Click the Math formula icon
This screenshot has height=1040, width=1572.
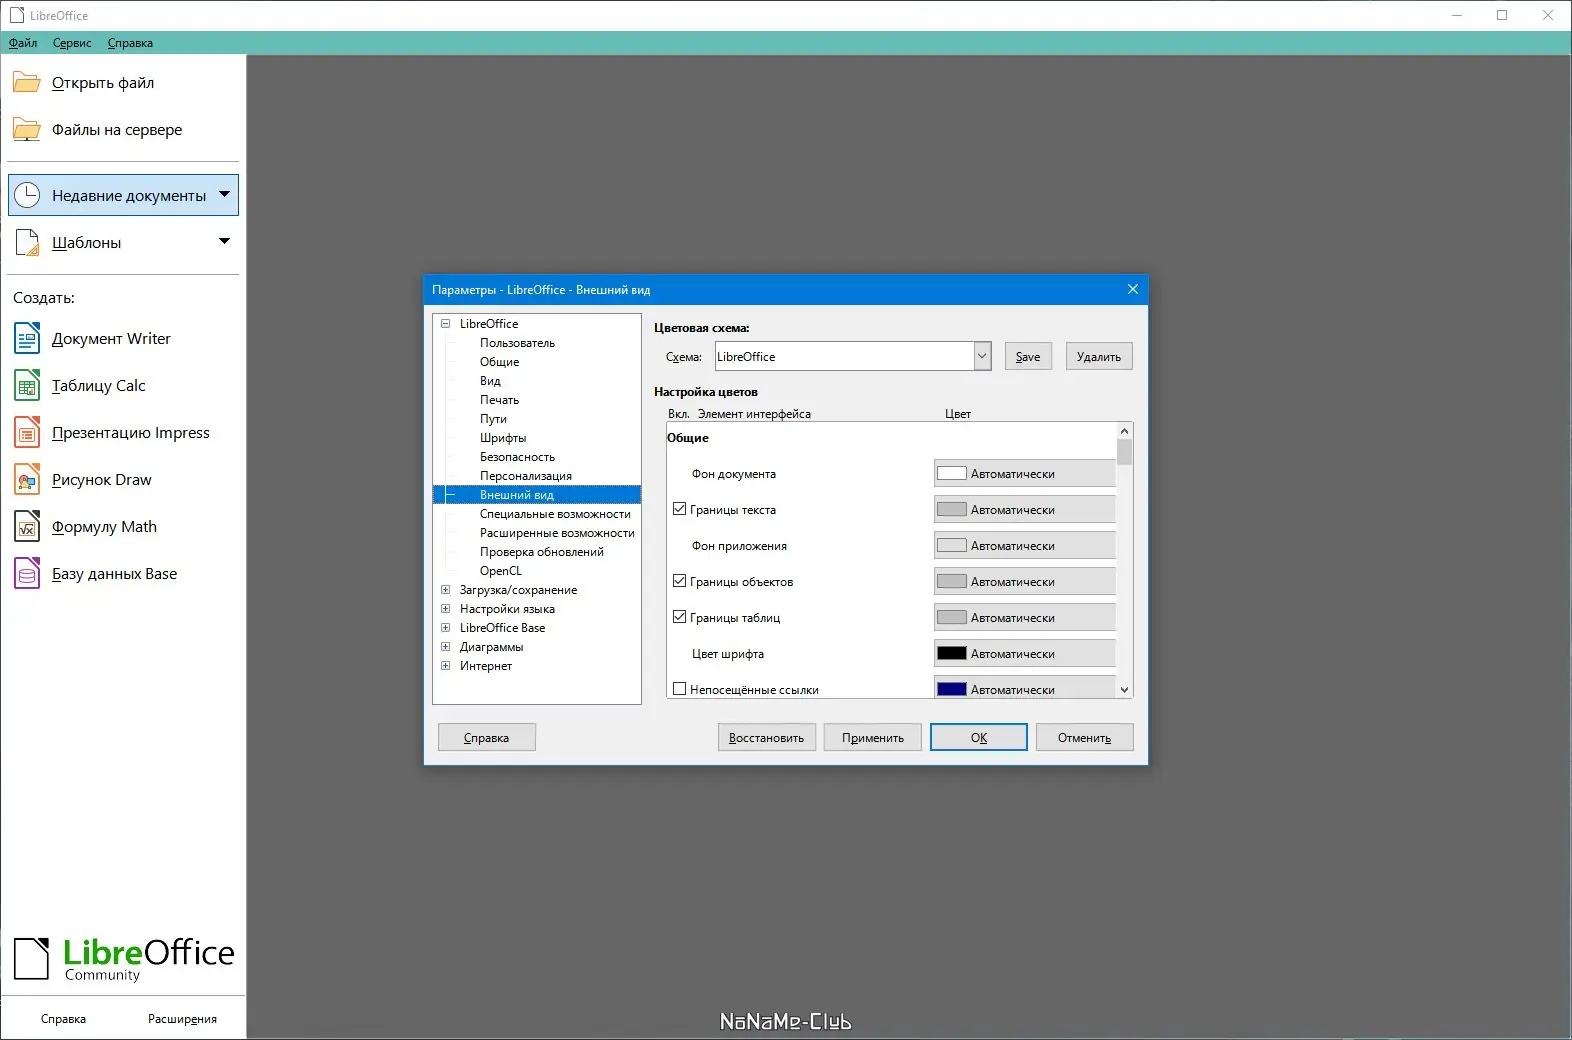[27, 526]
